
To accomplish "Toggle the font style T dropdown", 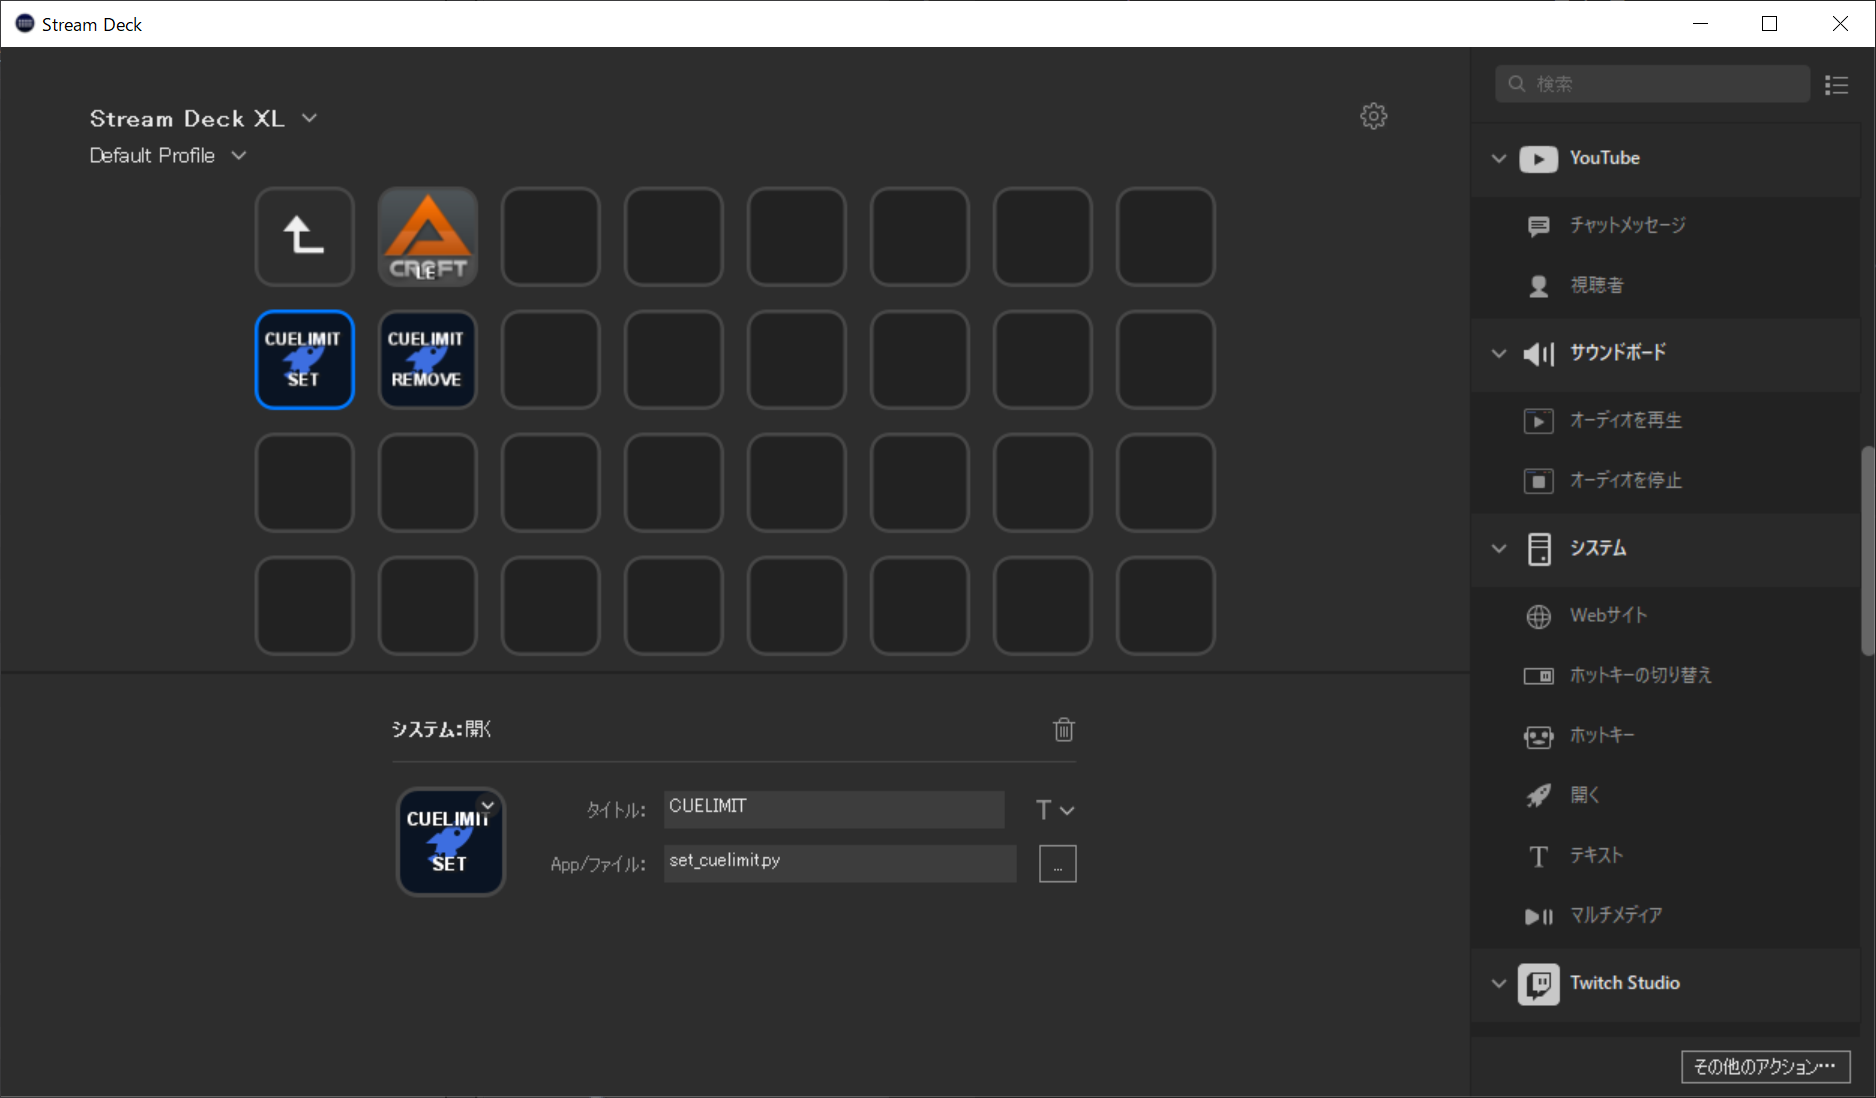I will tap(1055, 810).
